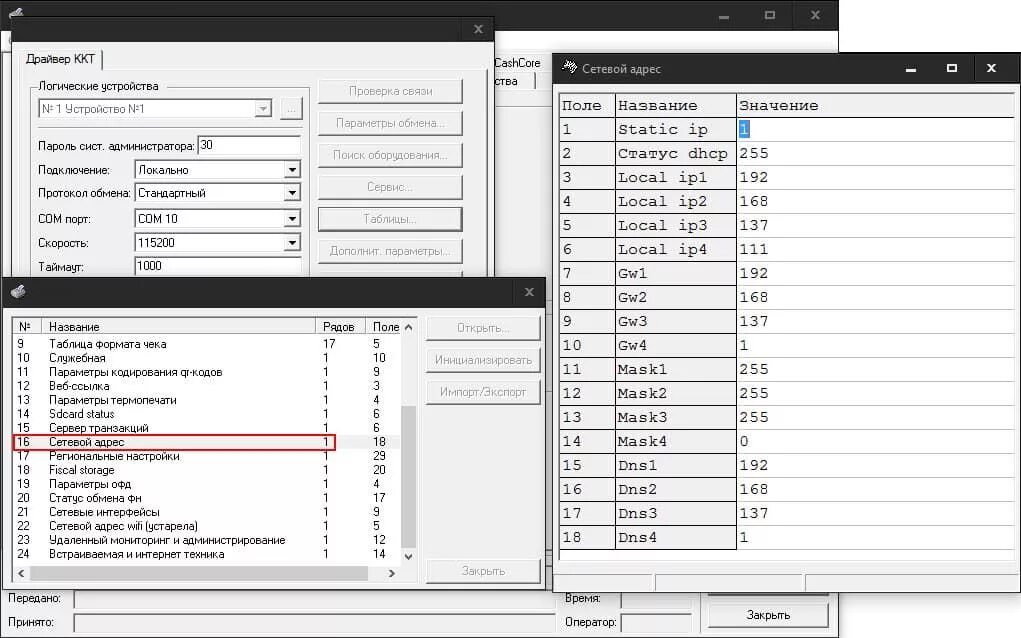Select row 21 Сетевые интерфейсы
1021x638 pixels.
(x=206, y=512)
